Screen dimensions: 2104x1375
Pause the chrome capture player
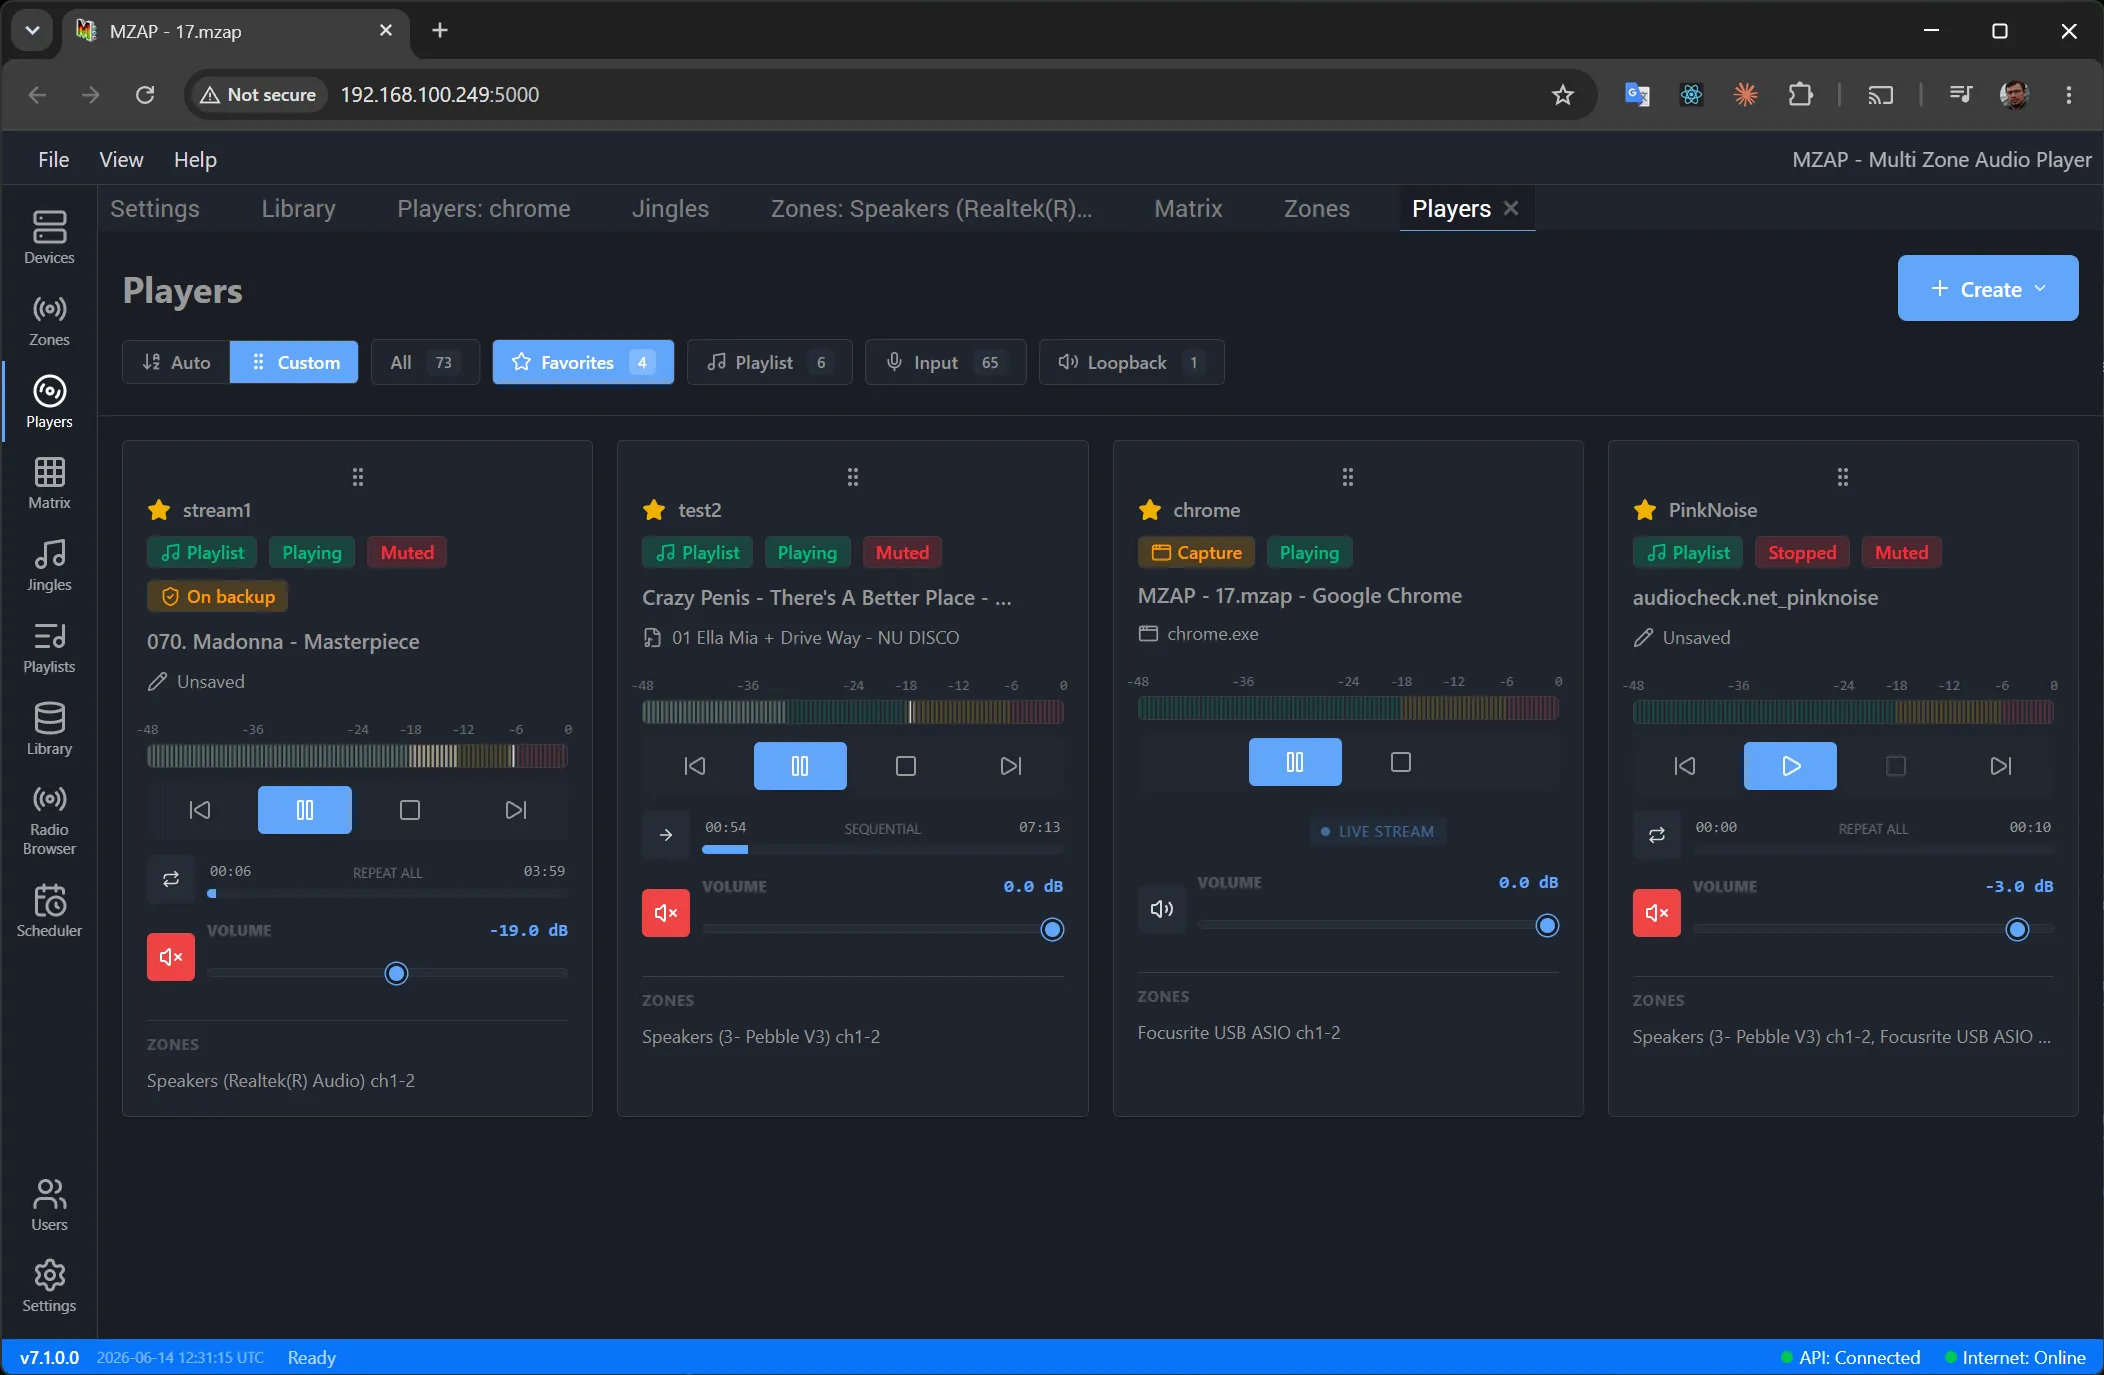1295,762
